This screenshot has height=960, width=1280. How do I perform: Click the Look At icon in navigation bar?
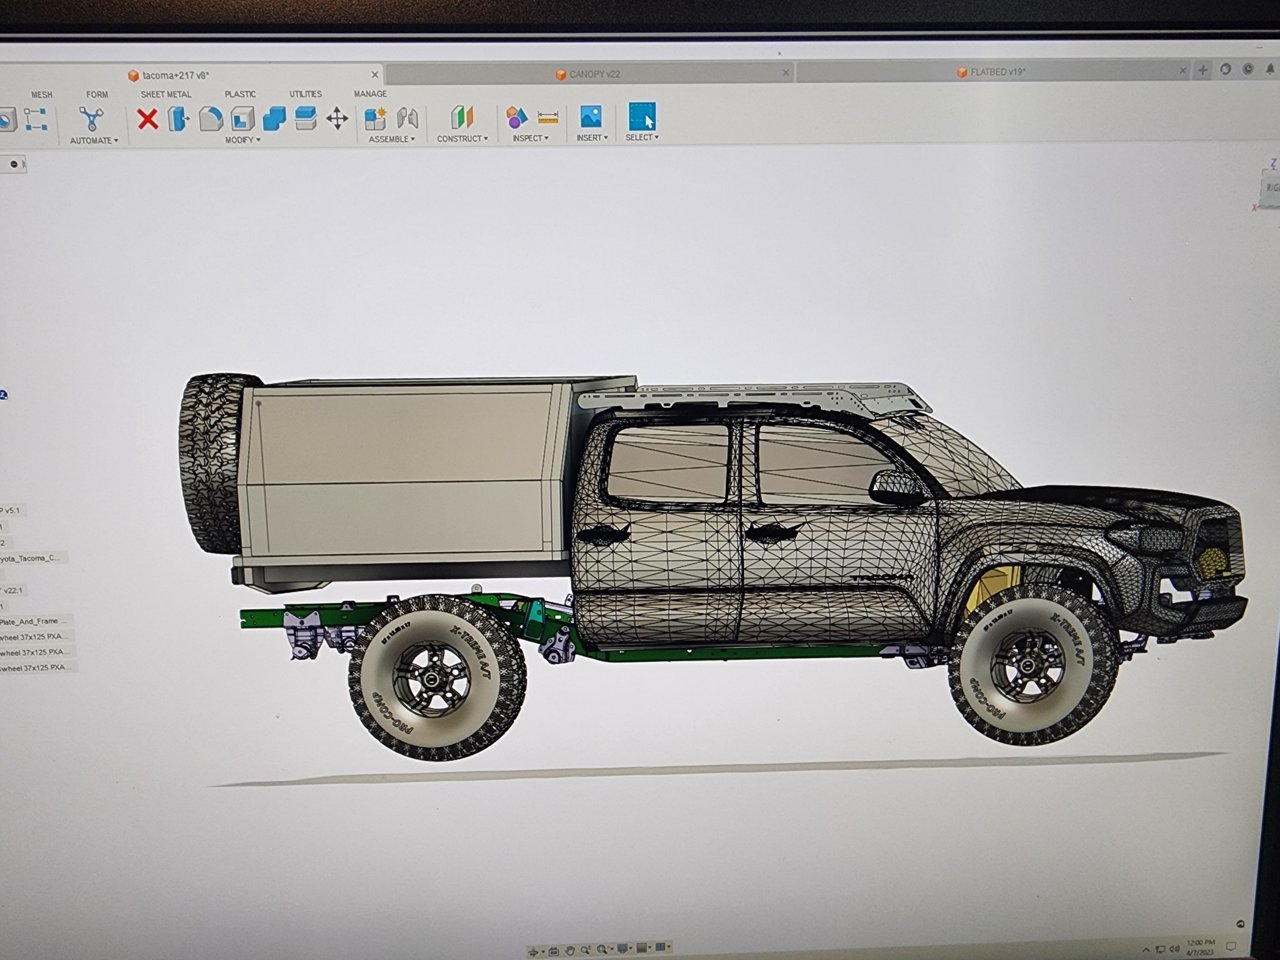553,950
